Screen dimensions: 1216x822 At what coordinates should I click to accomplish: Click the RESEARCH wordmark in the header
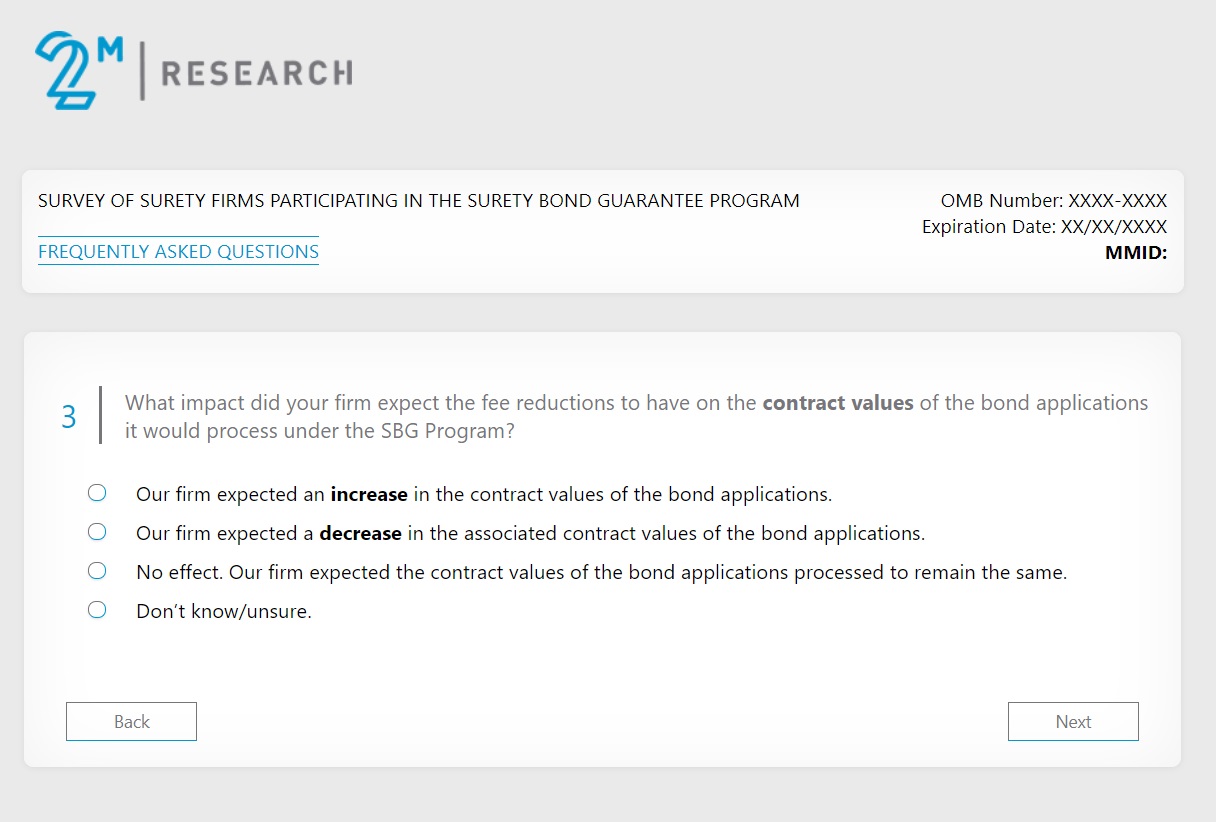[x=256, y=73]
